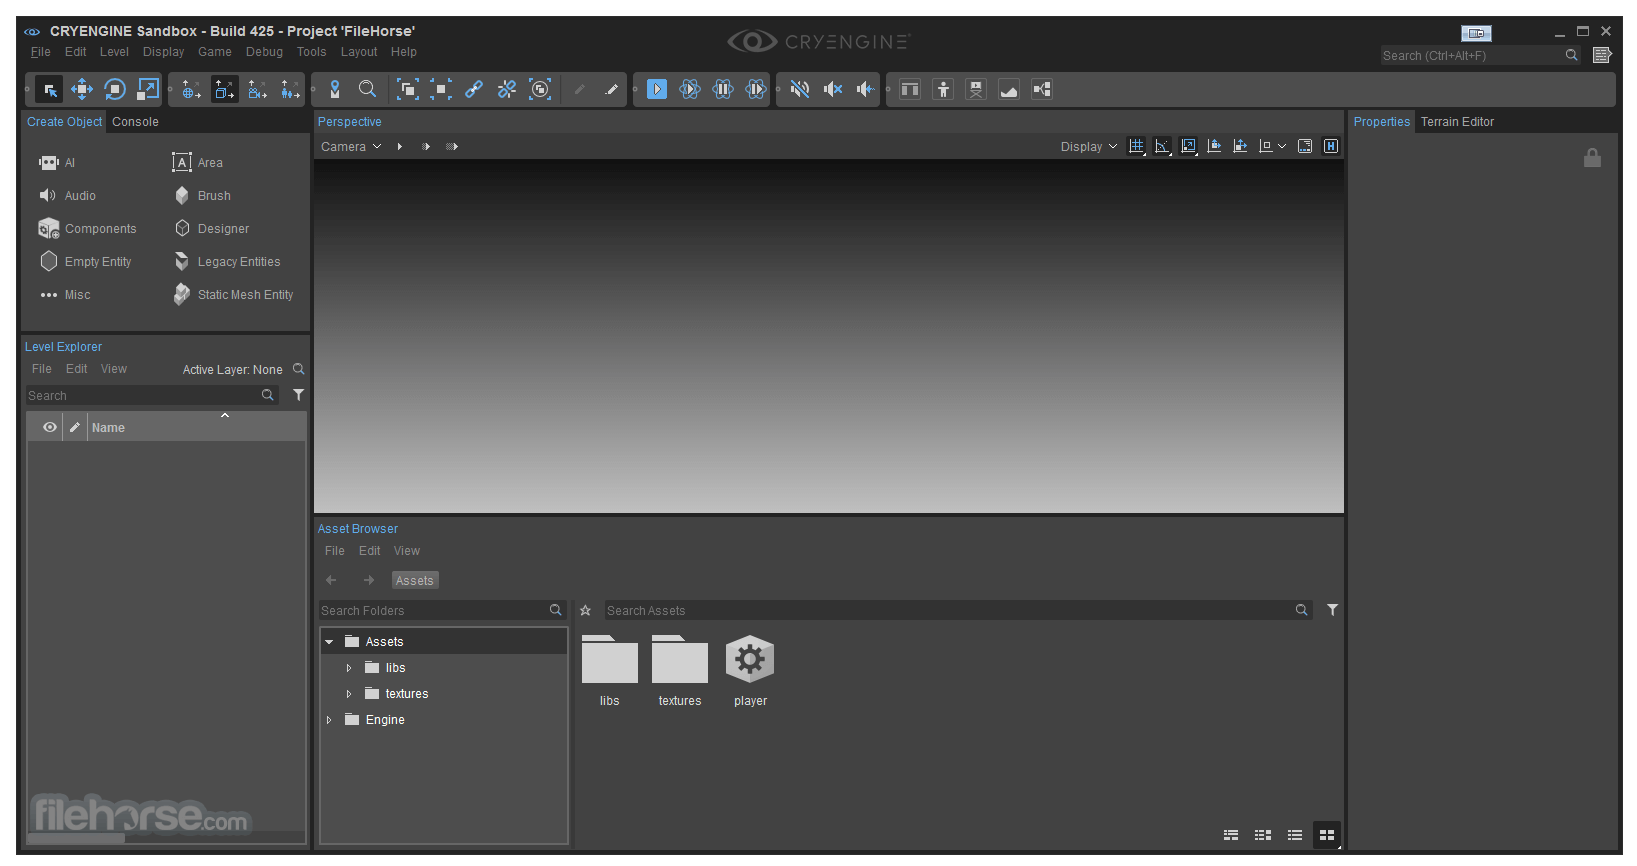Viewport: 1637px width, 866px height.
Task: Click the map pin Go to Position icon
Action: (x=335, y=90)
